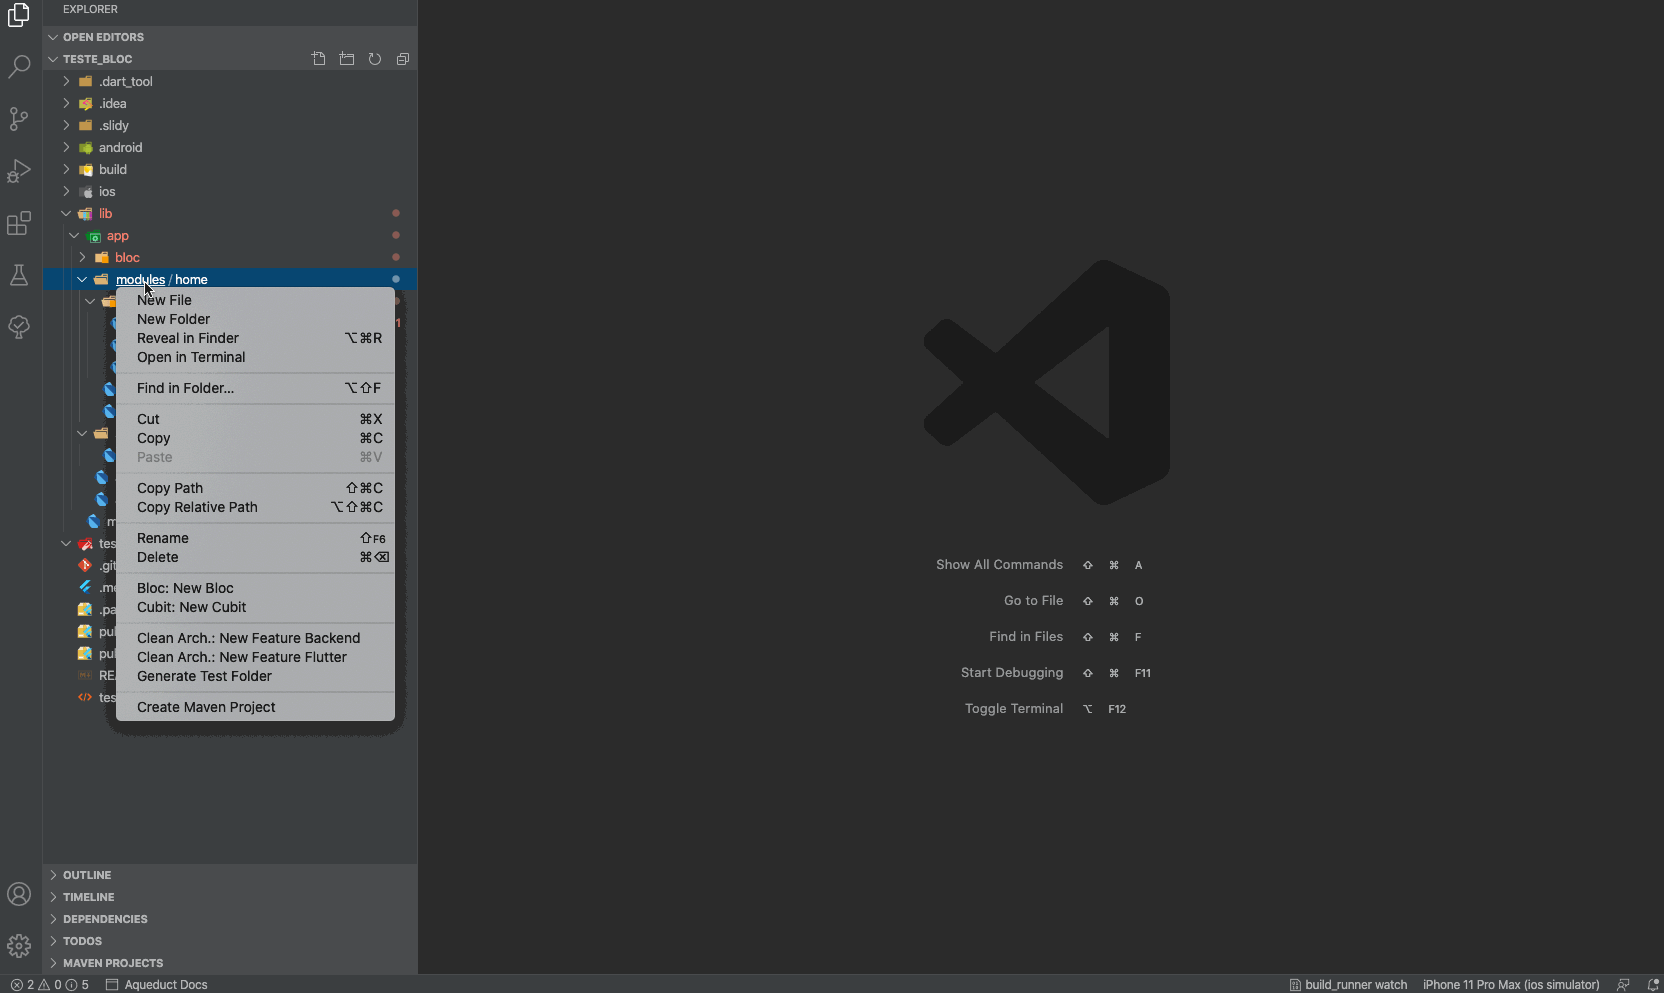Expand the TODOS panel
1664x993 pixels.
coord(230,941)
